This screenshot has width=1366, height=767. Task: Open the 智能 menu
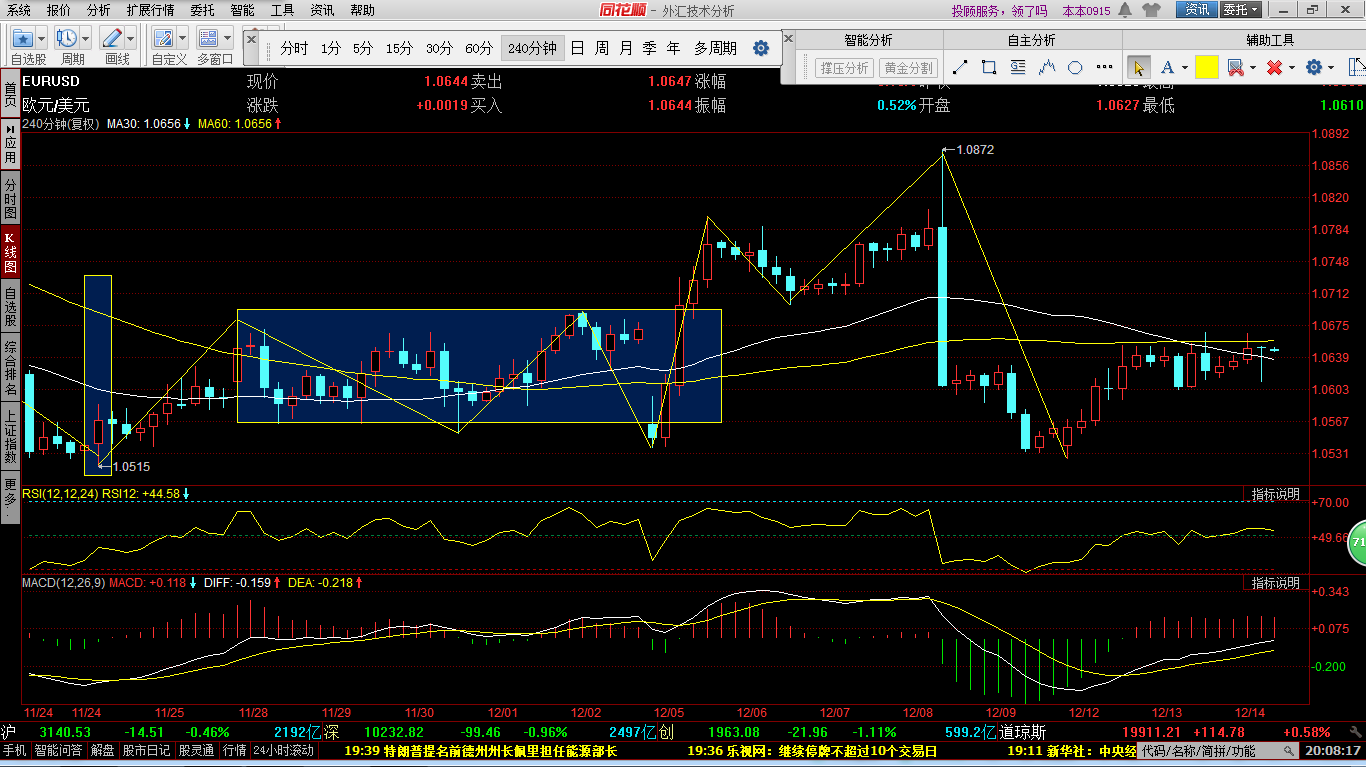(x=242, y=10)
